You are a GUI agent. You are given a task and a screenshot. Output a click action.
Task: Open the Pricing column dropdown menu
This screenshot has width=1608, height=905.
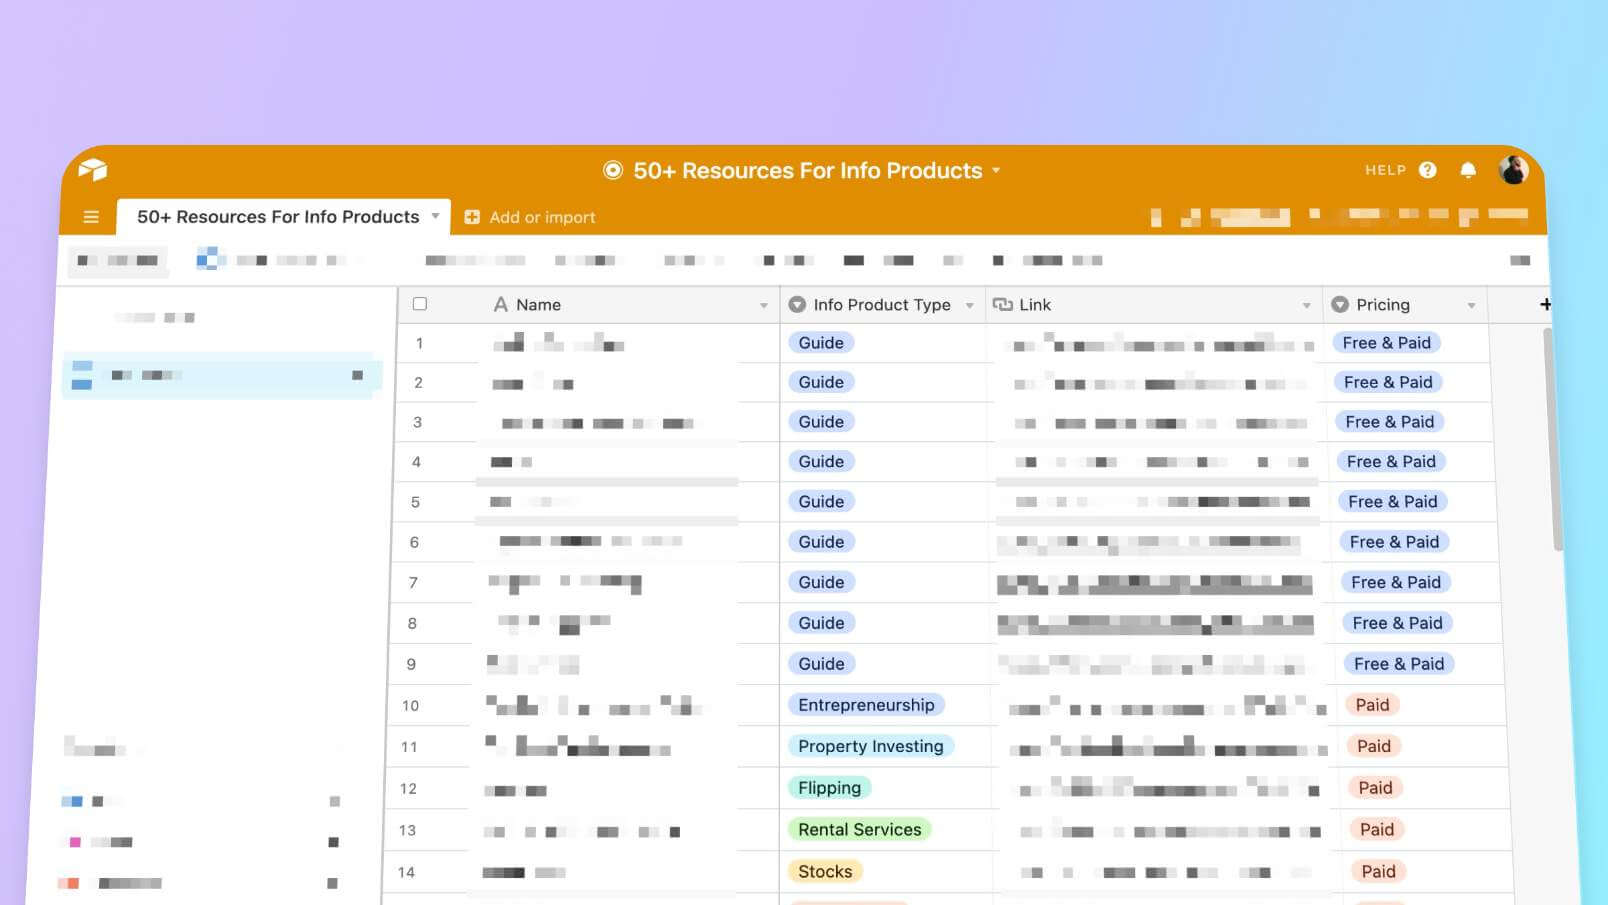click(1471, 306)
